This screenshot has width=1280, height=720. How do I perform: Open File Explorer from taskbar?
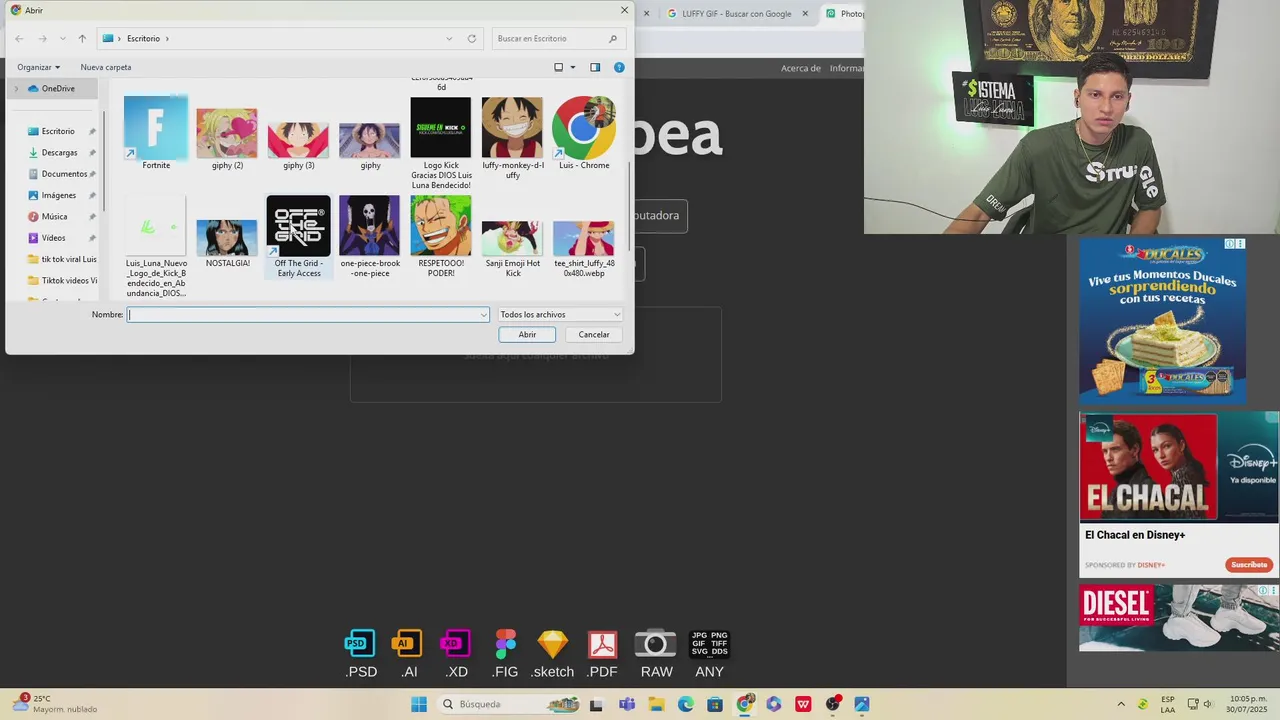656,704
